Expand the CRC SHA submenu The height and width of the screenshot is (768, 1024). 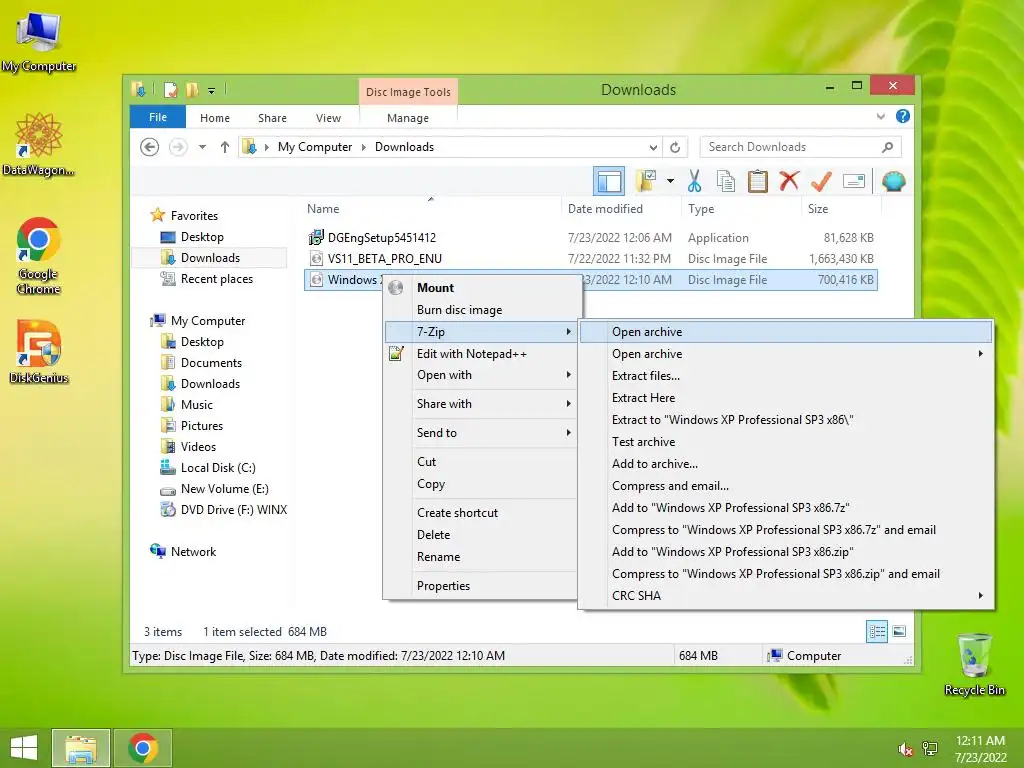(786, 596)
